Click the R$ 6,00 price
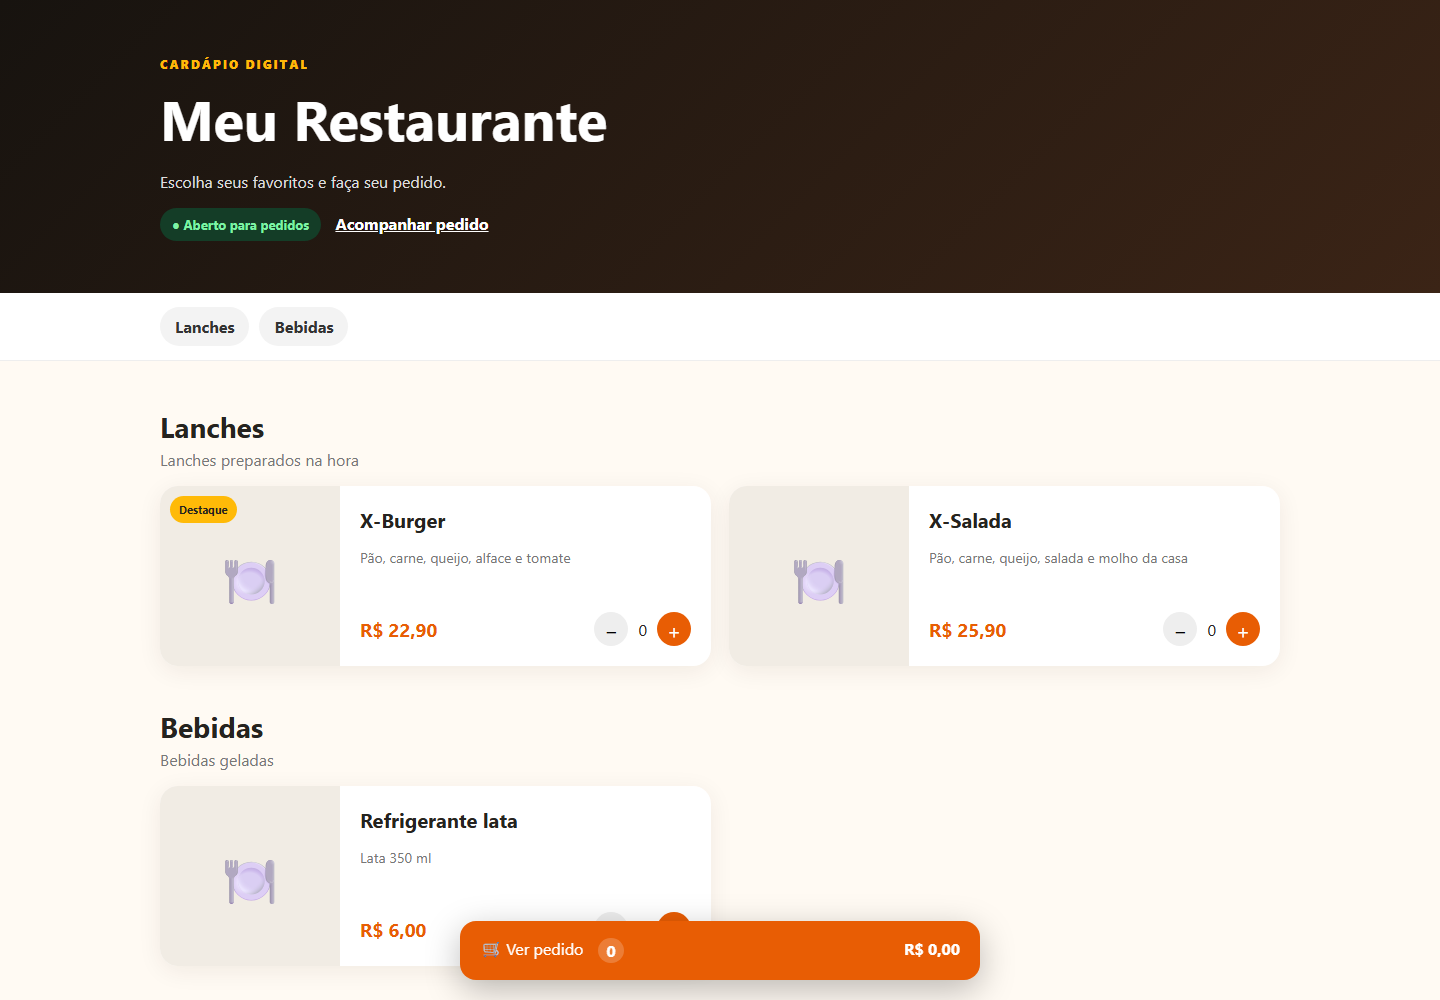1440x1000 pixels. pos(393,930)
